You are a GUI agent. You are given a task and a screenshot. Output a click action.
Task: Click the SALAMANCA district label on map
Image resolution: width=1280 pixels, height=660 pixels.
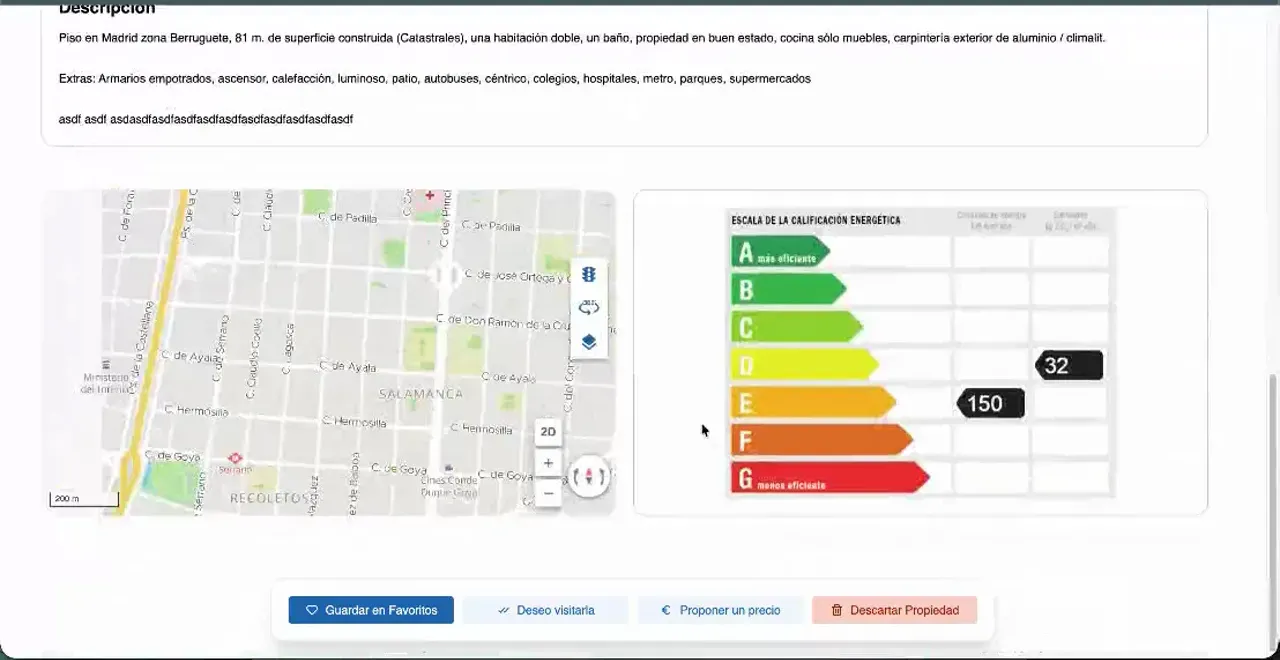pos(420,395)
